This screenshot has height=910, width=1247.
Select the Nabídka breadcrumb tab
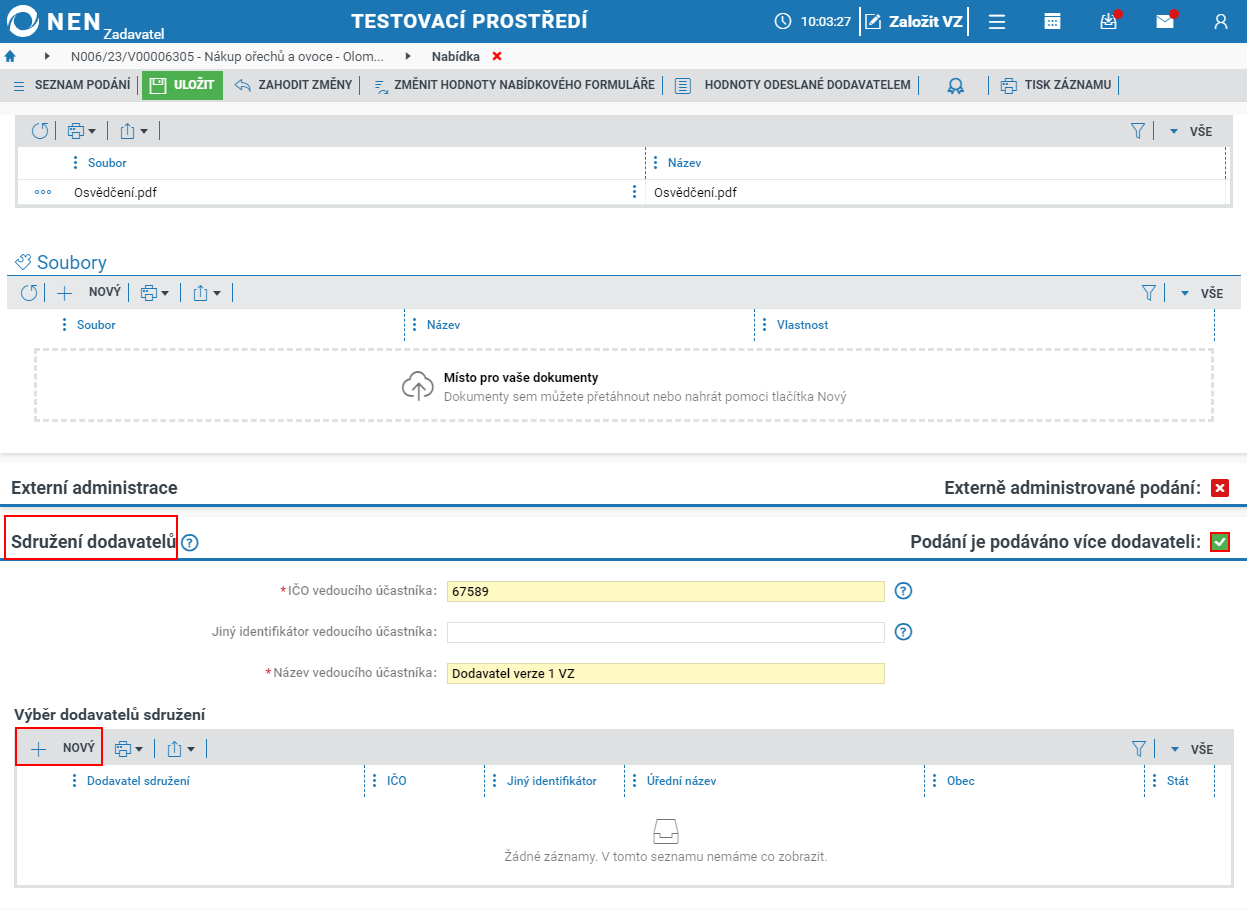456,56
